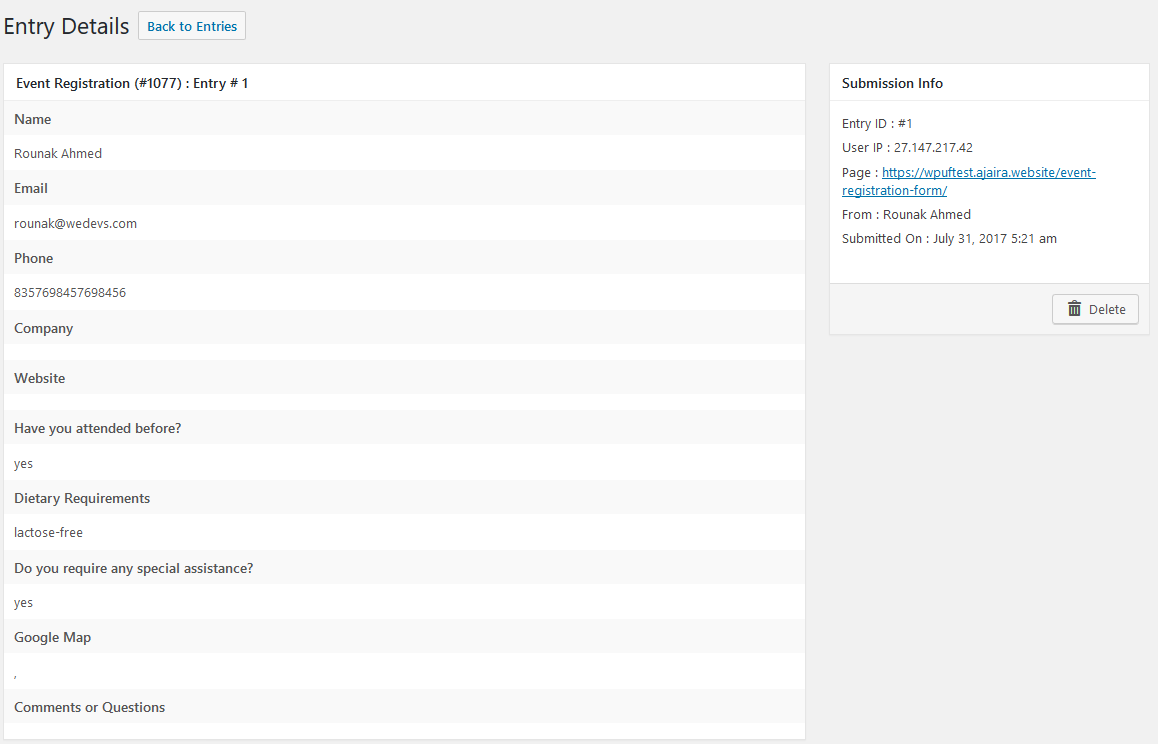Select From : Rounak Ahmed text
1158x744 pixels.
point(906,215)
